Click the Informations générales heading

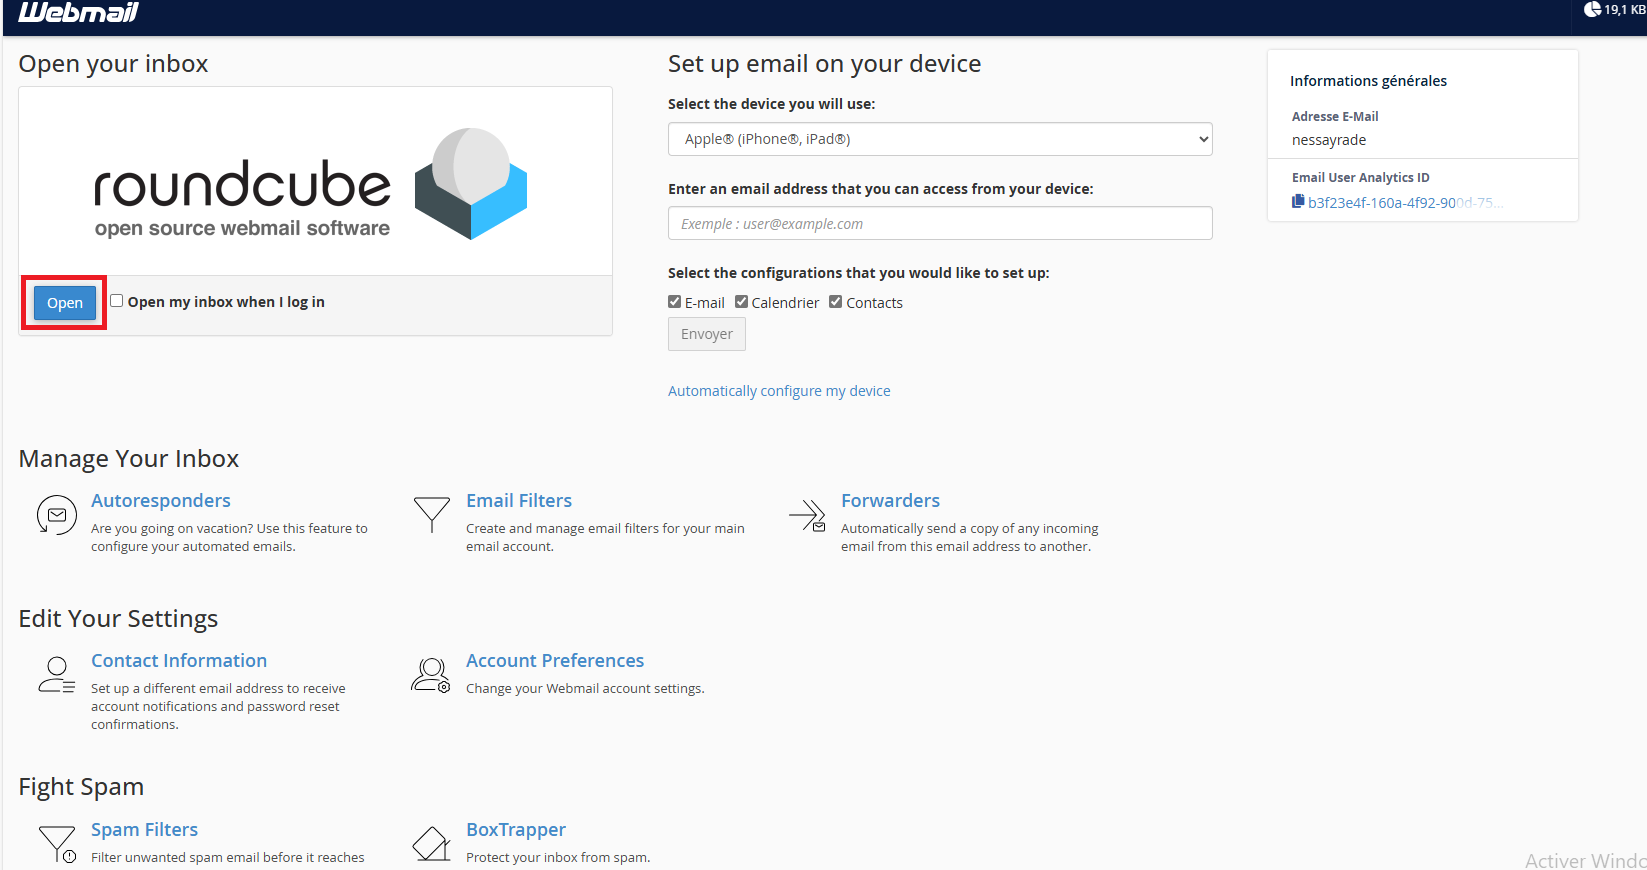click(1368, 81)
